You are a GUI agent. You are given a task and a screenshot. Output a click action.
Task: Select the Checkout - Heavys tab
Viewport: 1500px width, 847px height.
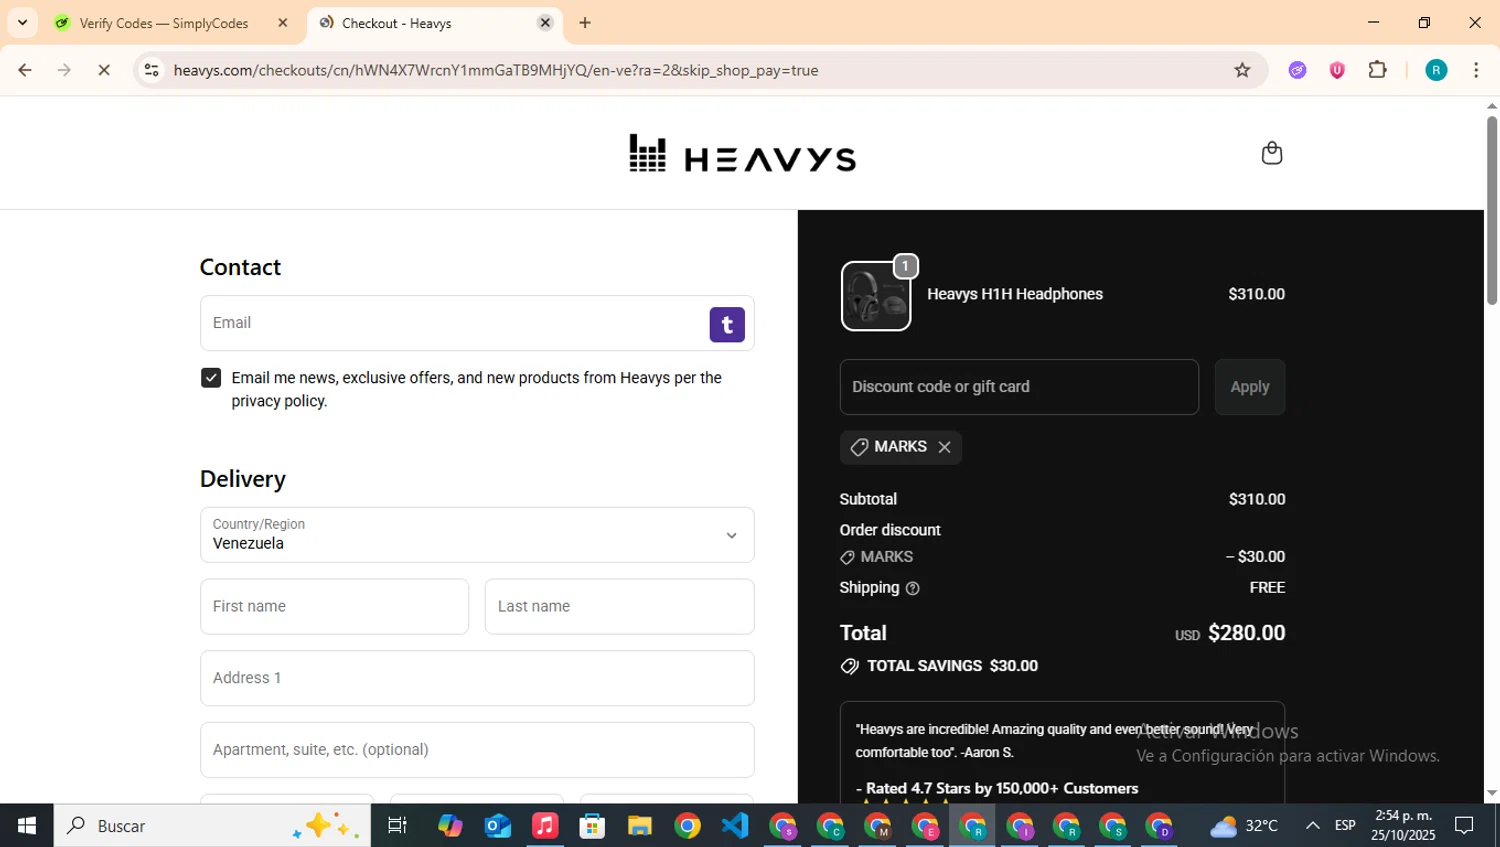click(435, 23)
